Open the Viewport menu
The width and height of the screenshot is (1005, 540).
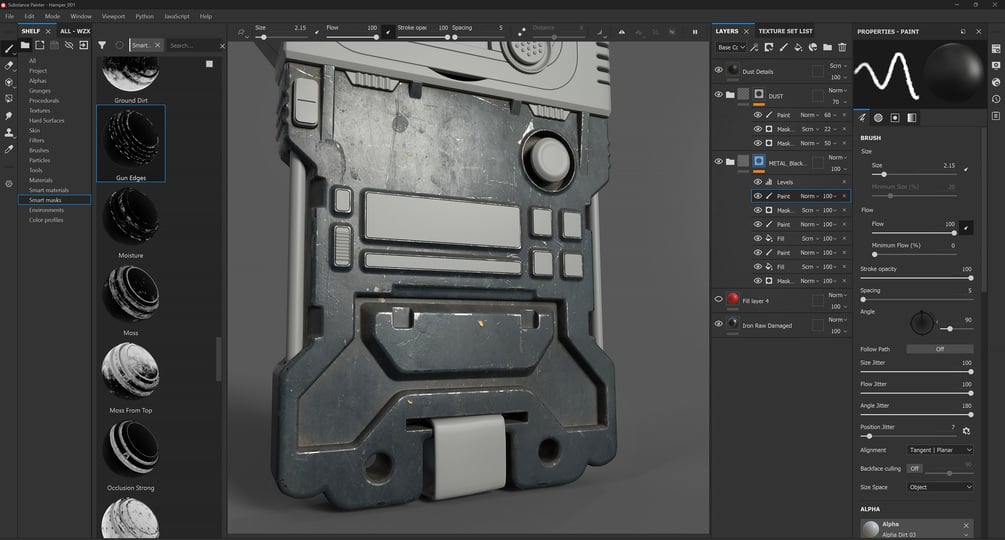pos(113,16)
